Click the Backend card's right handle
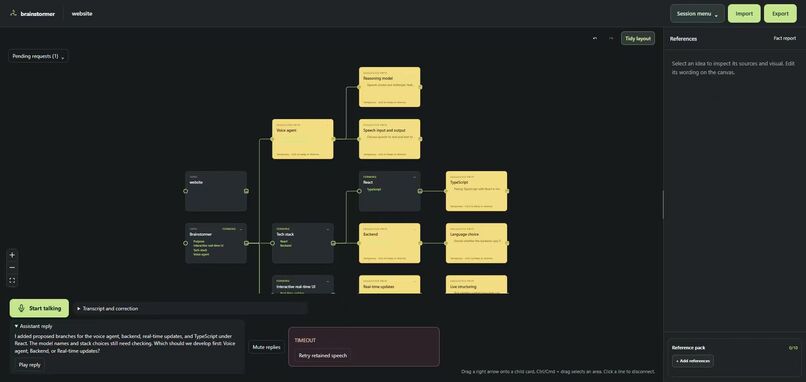806x382 pixels. click(x=420, y=243)
